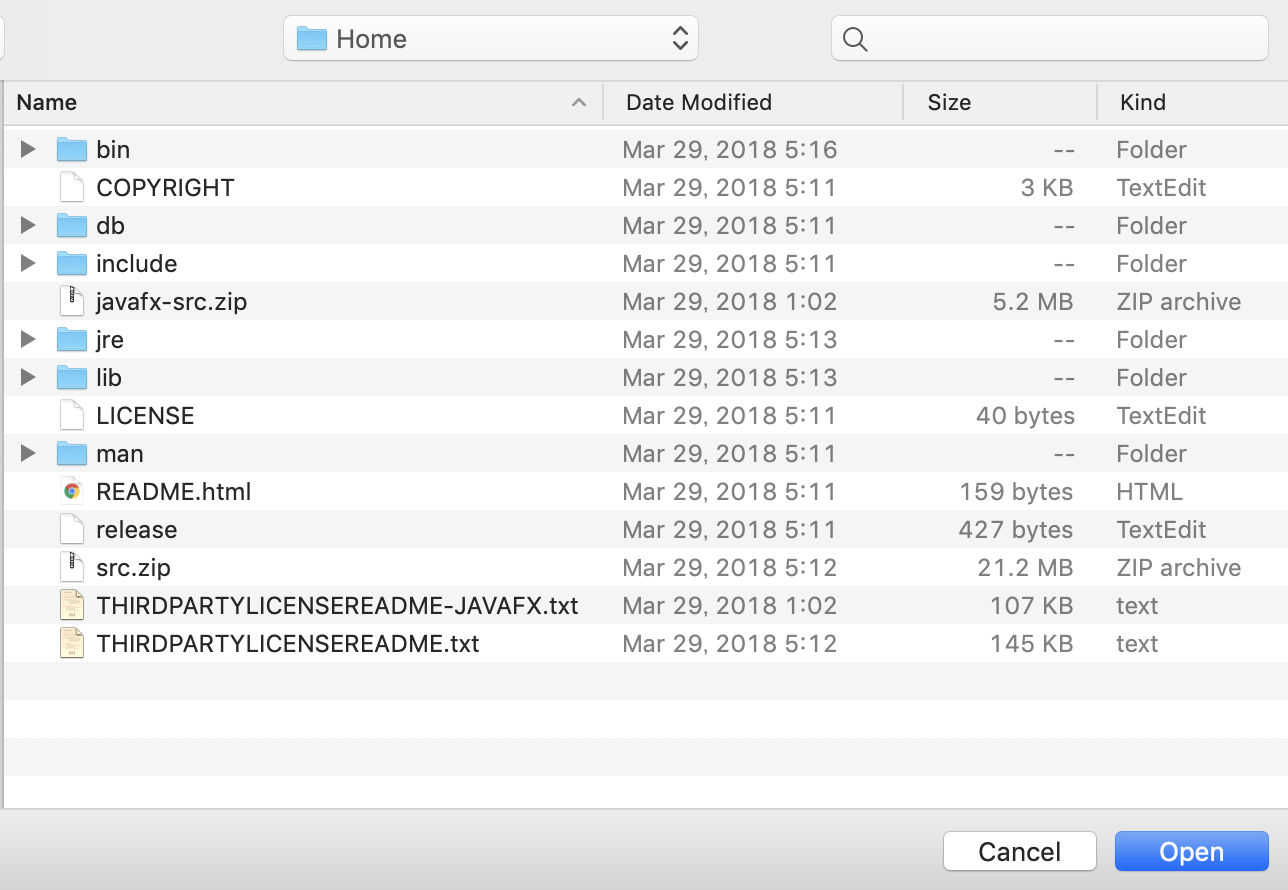Click the COPYRIGHT document icon

(x=72, y=188)
